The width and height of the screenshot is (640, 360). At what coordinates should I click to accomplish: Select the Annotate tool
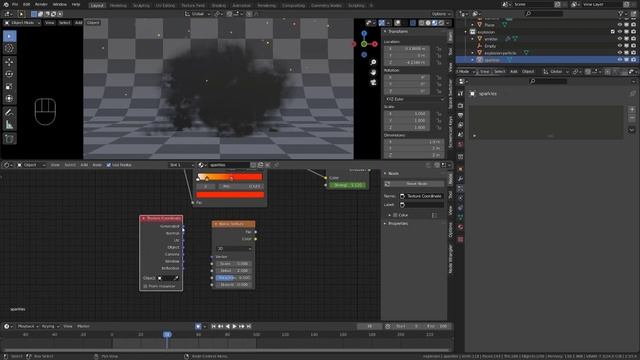(9, 112)
